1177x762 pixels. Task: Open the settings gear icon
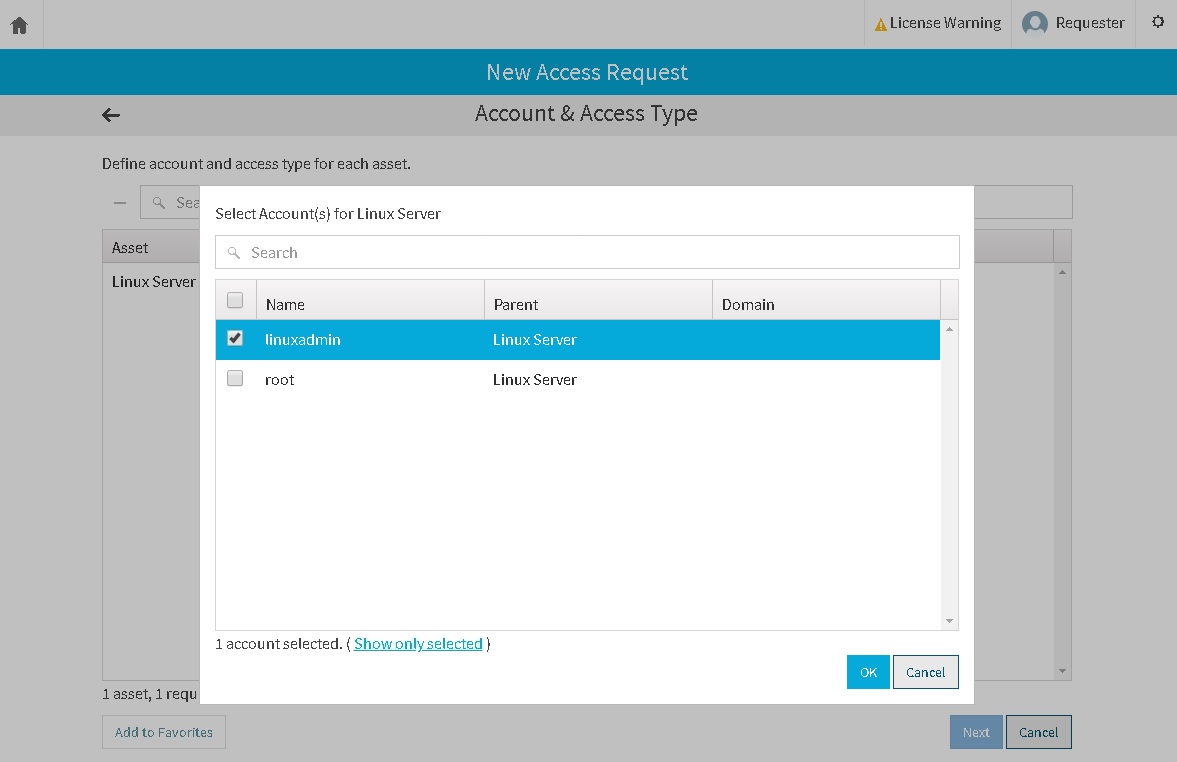[x=1158, y=22]
